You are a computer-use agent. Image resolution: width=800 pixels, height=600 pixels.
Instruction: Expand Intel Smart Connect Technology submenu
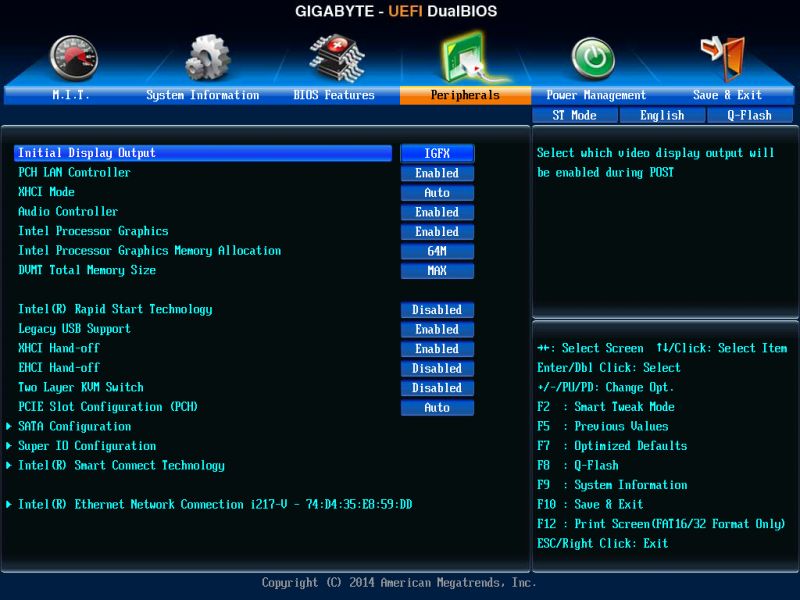121,465
